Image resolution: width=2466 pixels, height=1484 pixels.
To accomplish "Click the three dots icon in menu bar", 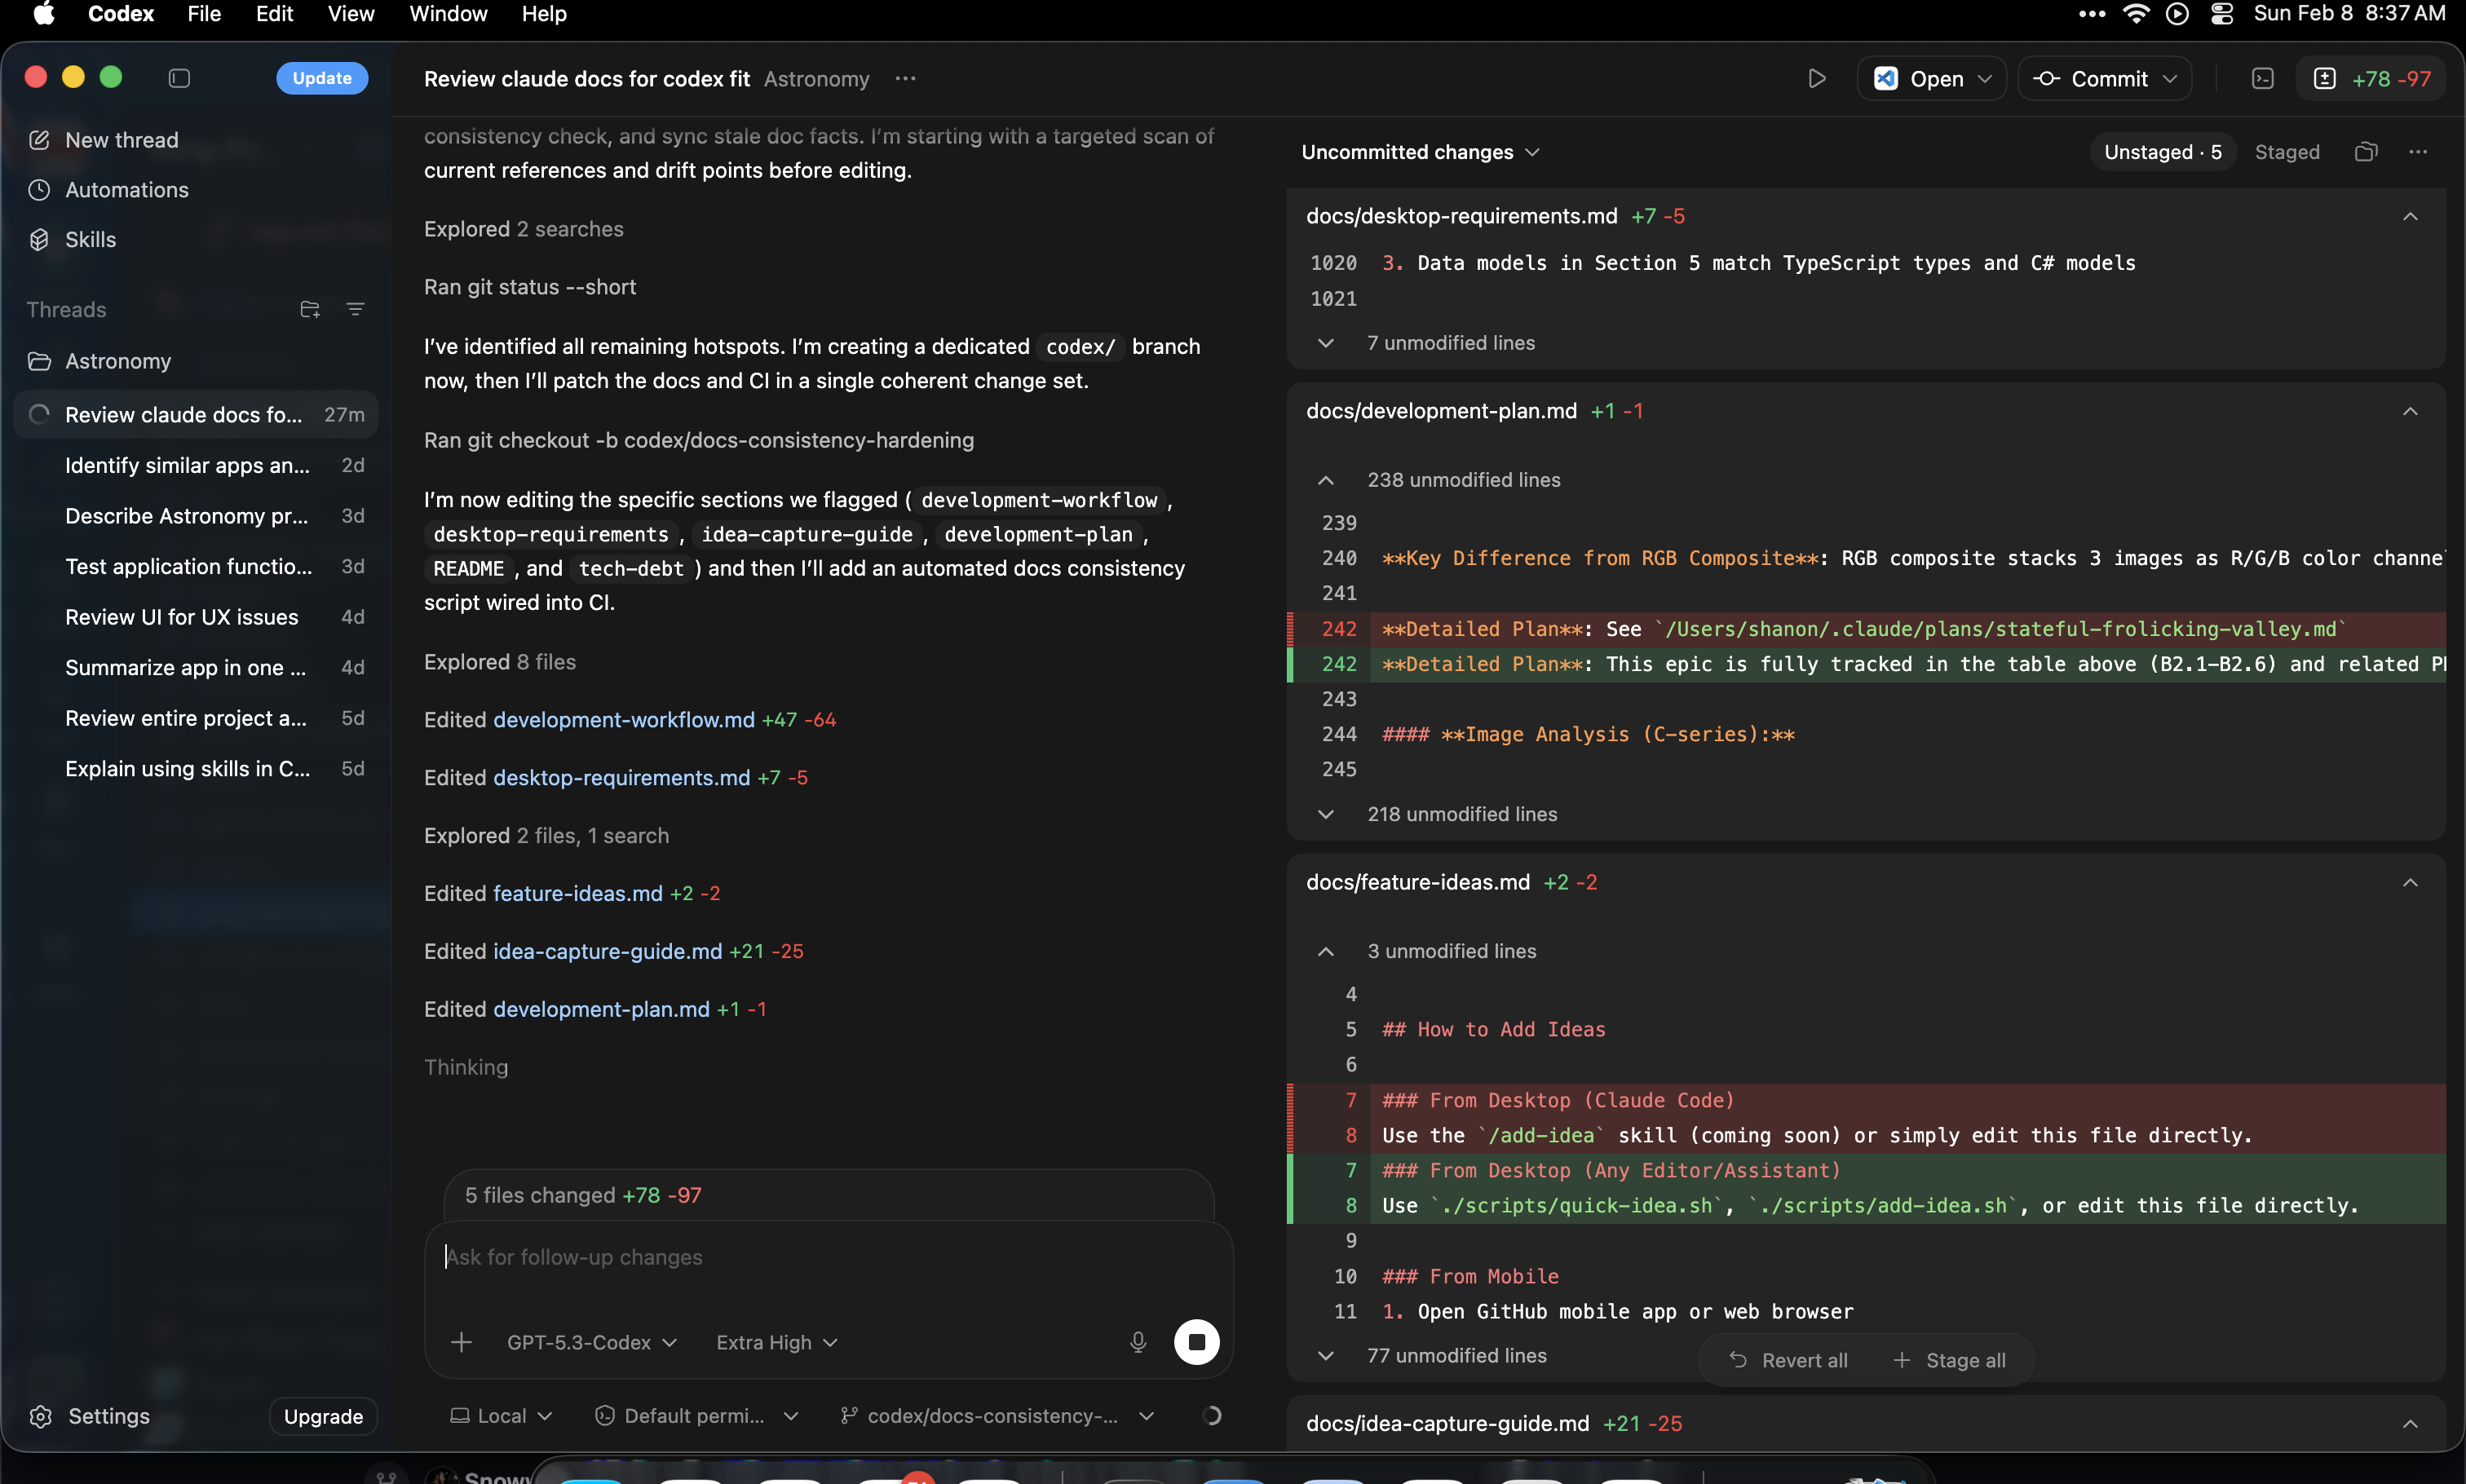I will coord(2091,14).
